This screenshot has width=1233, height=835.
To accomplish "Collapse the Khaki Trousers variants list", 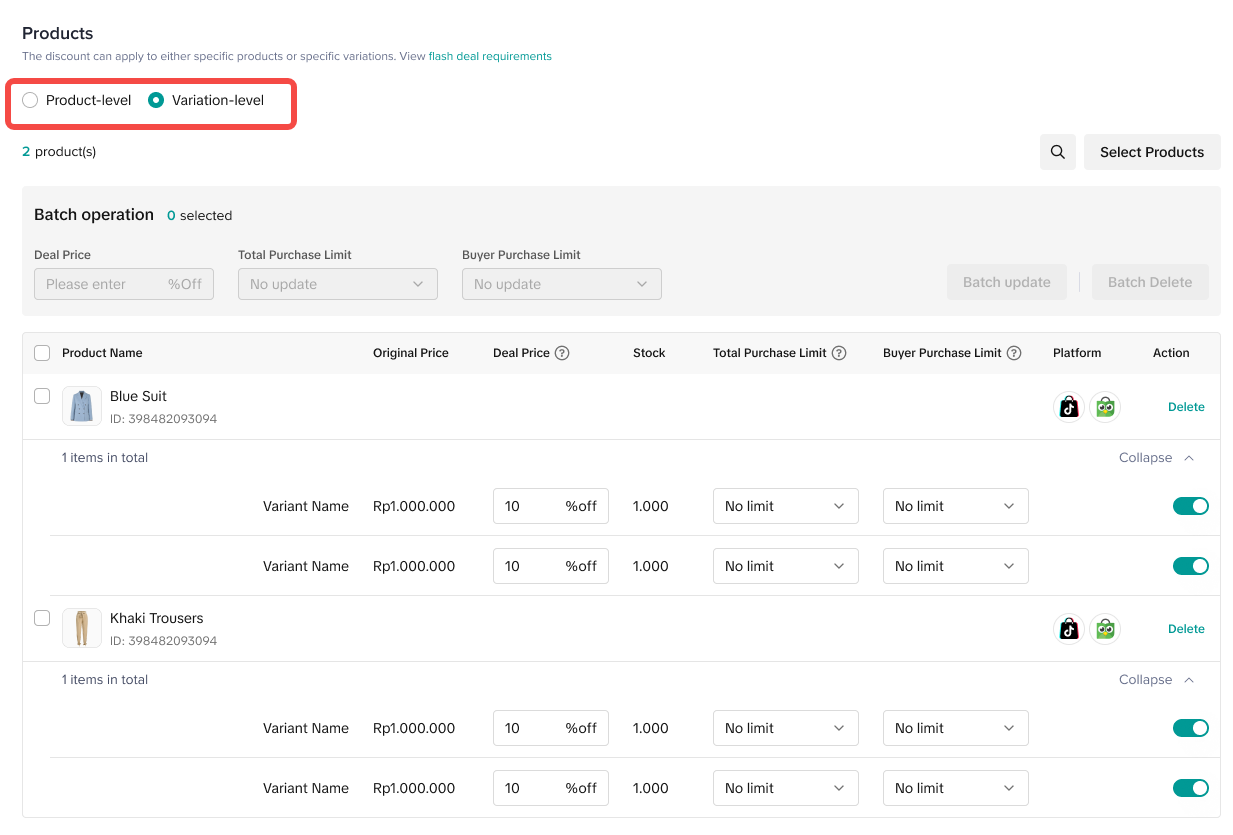I will 1156,680.
